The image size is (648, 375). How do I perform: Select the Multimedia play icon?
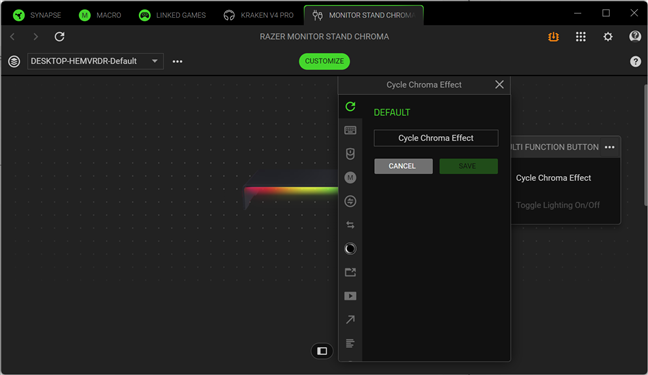(350, 296)
